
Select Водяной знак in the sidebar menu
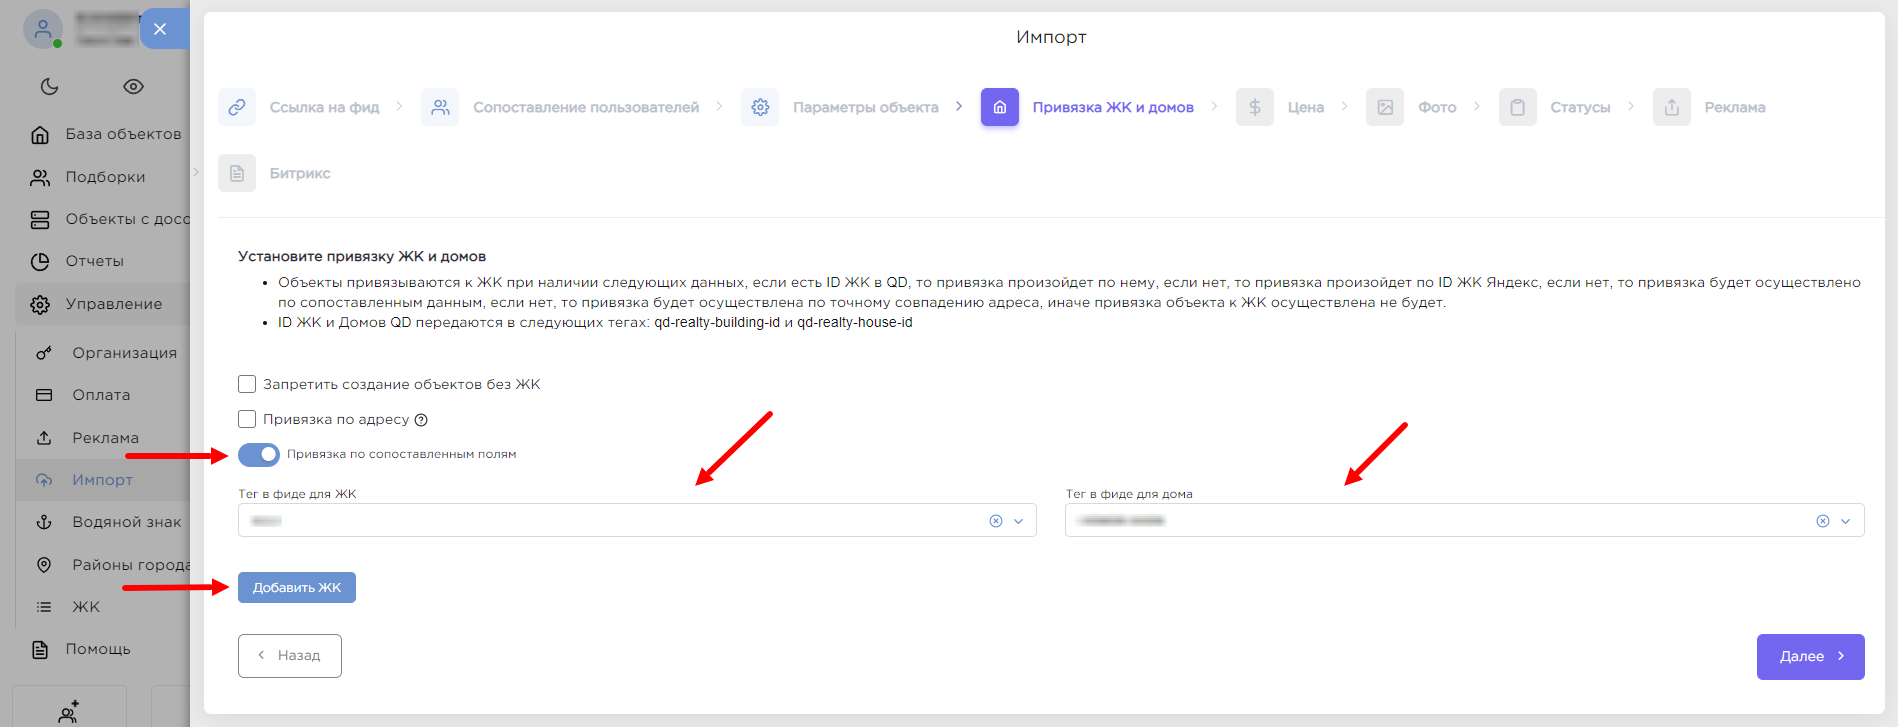click(x=126, y=522)
